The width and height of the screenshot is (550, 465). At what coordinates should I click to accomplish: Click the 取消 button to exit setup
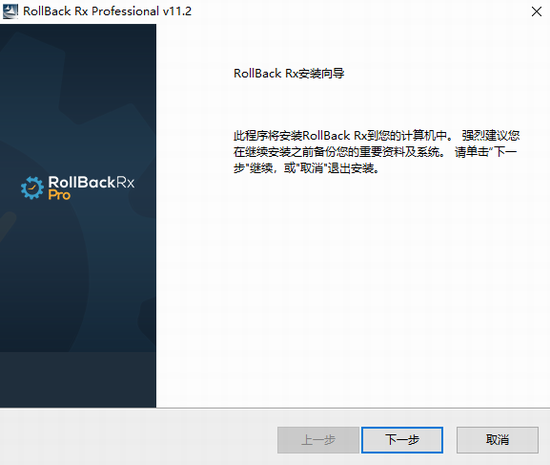point(497,440)
